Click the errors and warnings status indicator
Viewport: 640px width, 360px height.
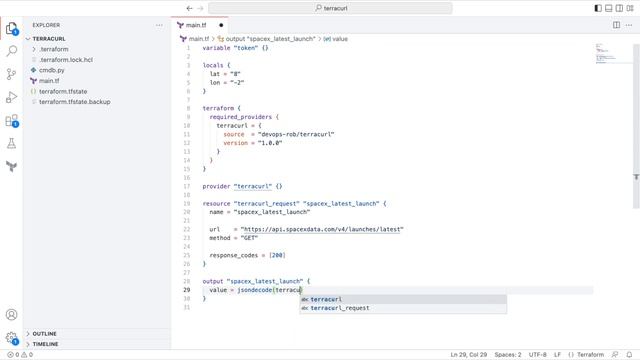pos(20,355)
